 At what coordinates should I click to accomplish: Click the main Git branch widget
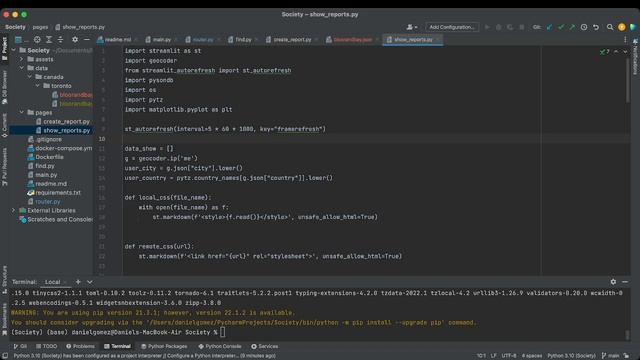pos(610,356)
